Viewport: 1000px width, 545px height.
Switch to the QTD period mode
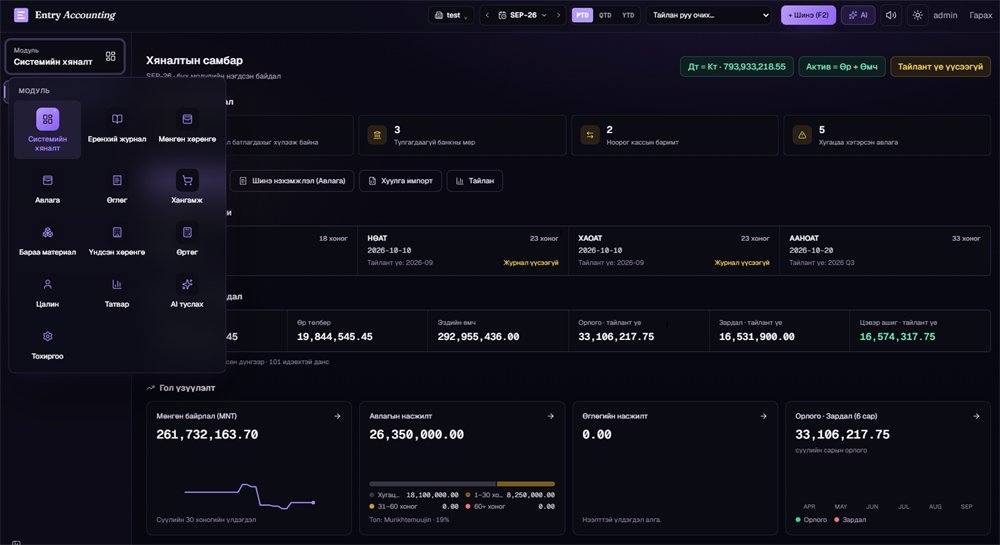coord(605,15)
